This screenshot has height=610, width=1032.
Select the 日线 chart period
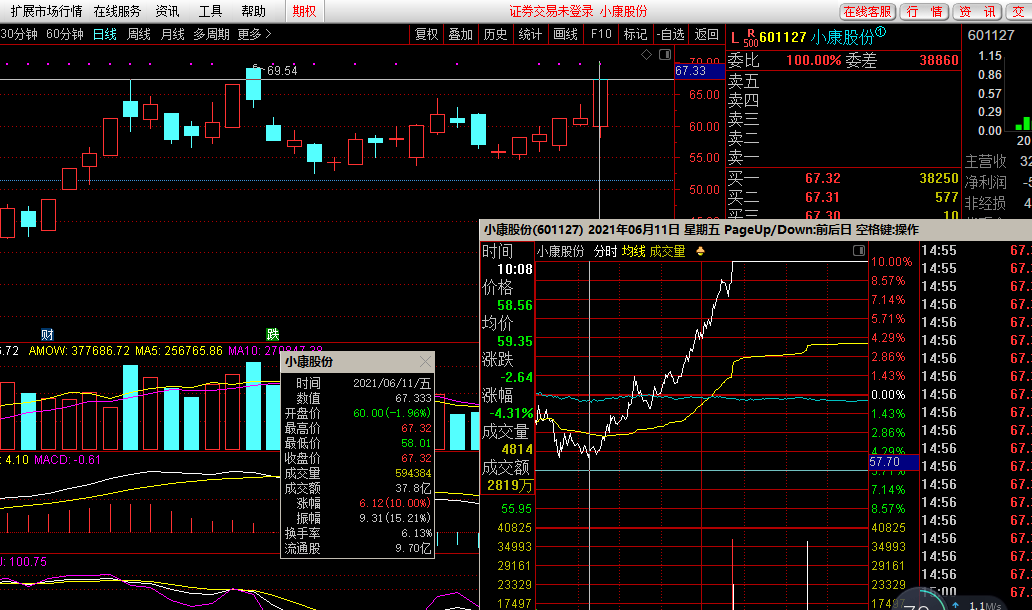[105, 34]
